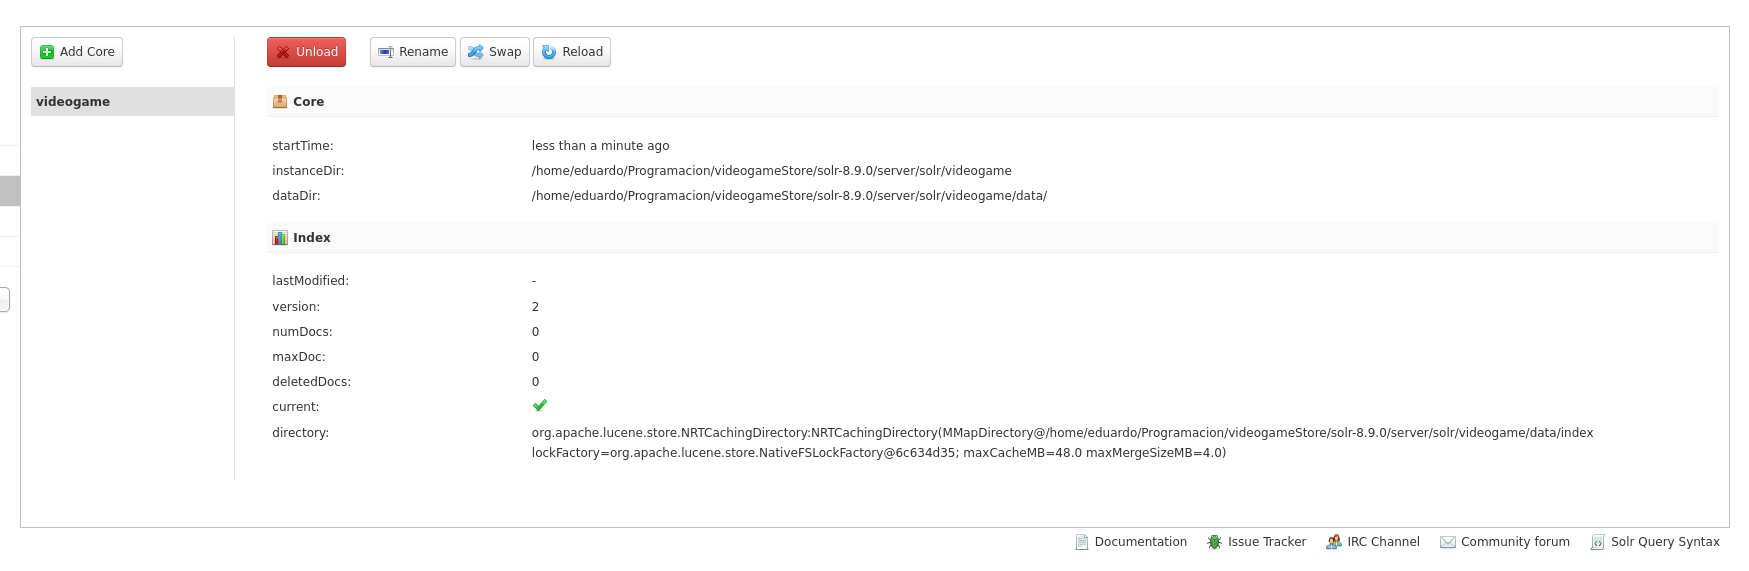Image resolution: width=1749 pixels, height=571 pixels.
Task: Click the dataDir path value
Action: click(x=789, y=196)
